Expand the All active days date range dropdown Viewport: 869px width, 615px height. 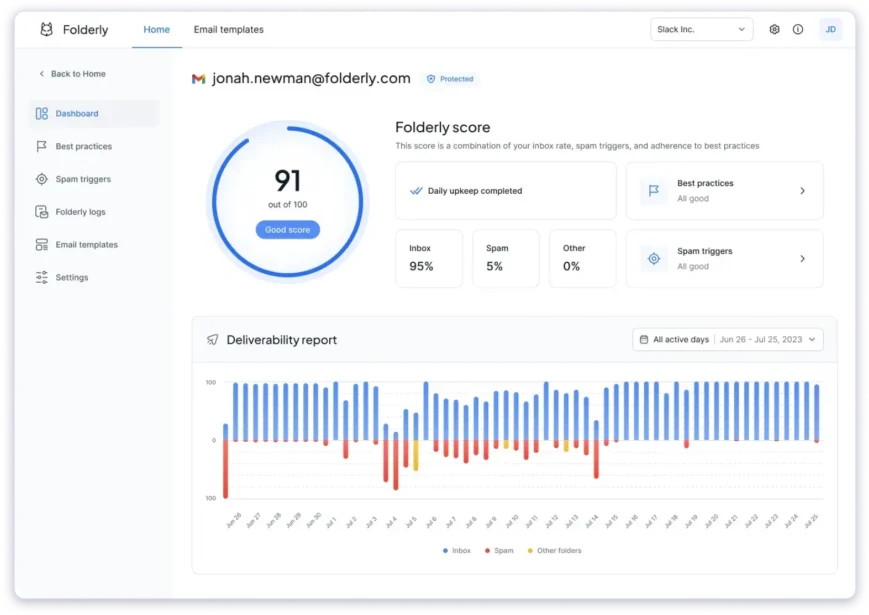click(728, 340)
